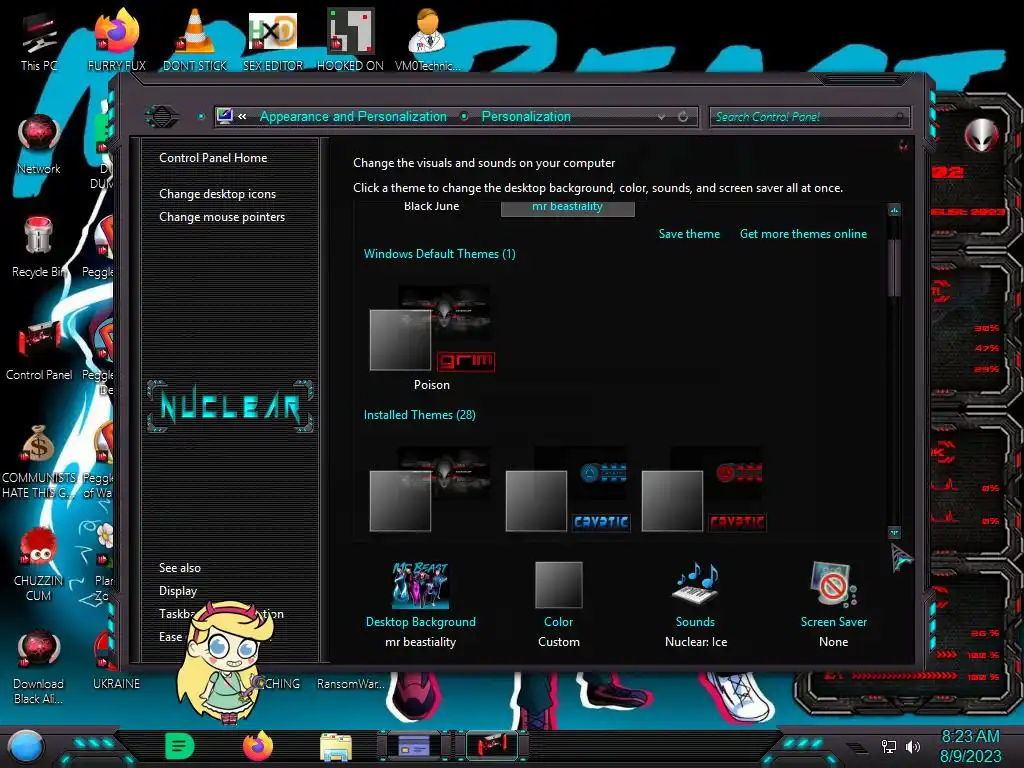Open the CHUZZIN CUM red fuzzy icon
Viewport: 1024px width, 768px height.
pyautogui.click(x=39, y=564)
